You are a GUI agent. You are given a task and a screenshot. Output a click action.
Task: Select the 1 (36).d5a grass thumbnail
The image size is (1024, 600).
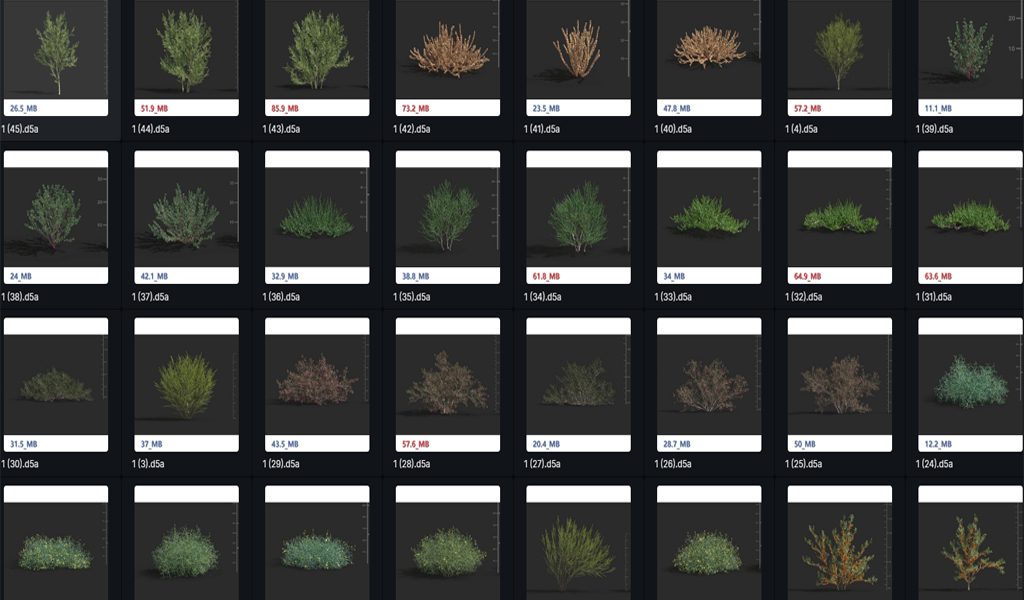[317, 216]
